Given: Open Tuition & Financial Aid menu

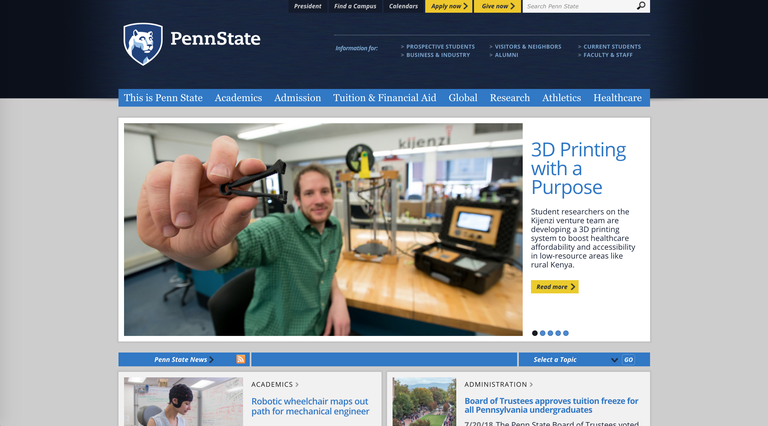Looking at the screenshot, I should point(384,97).
